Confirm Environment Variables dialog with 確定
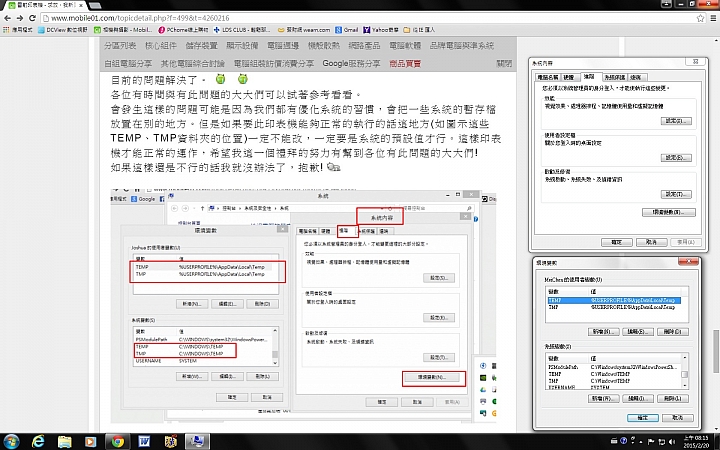The image size is (720, 450). click(642, 417)
